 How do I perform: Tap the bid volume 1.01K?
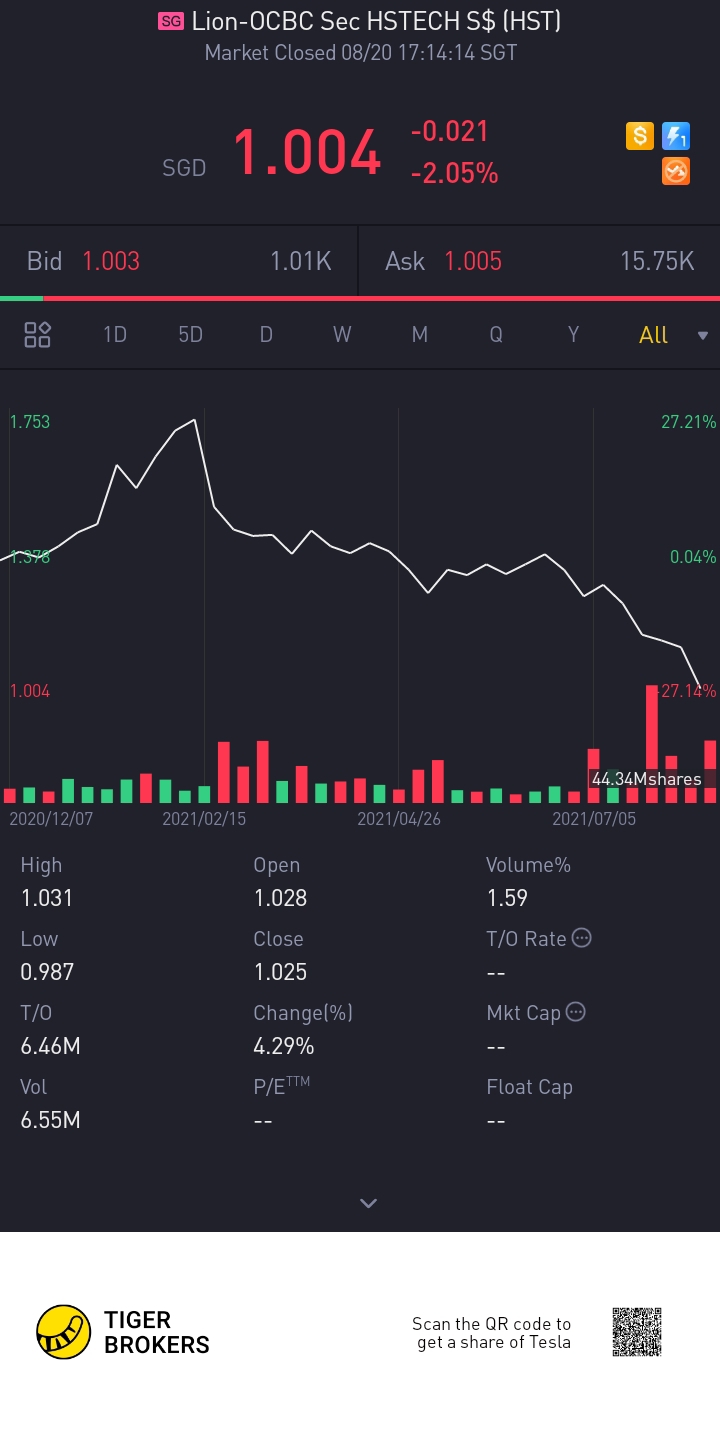[x=300, y=261]
